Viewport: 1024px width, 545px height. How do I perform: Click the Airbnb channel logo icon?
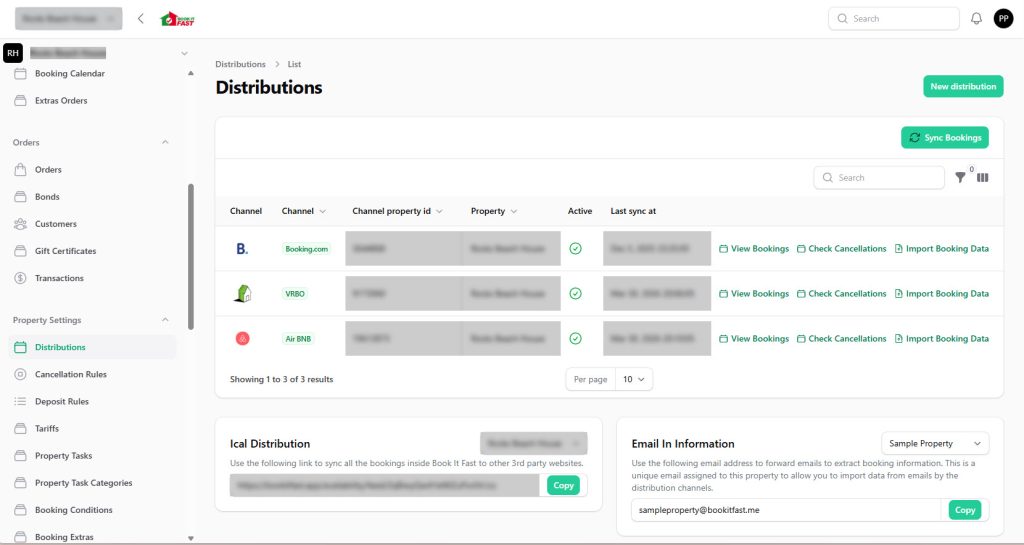click(x=242, y=339)
